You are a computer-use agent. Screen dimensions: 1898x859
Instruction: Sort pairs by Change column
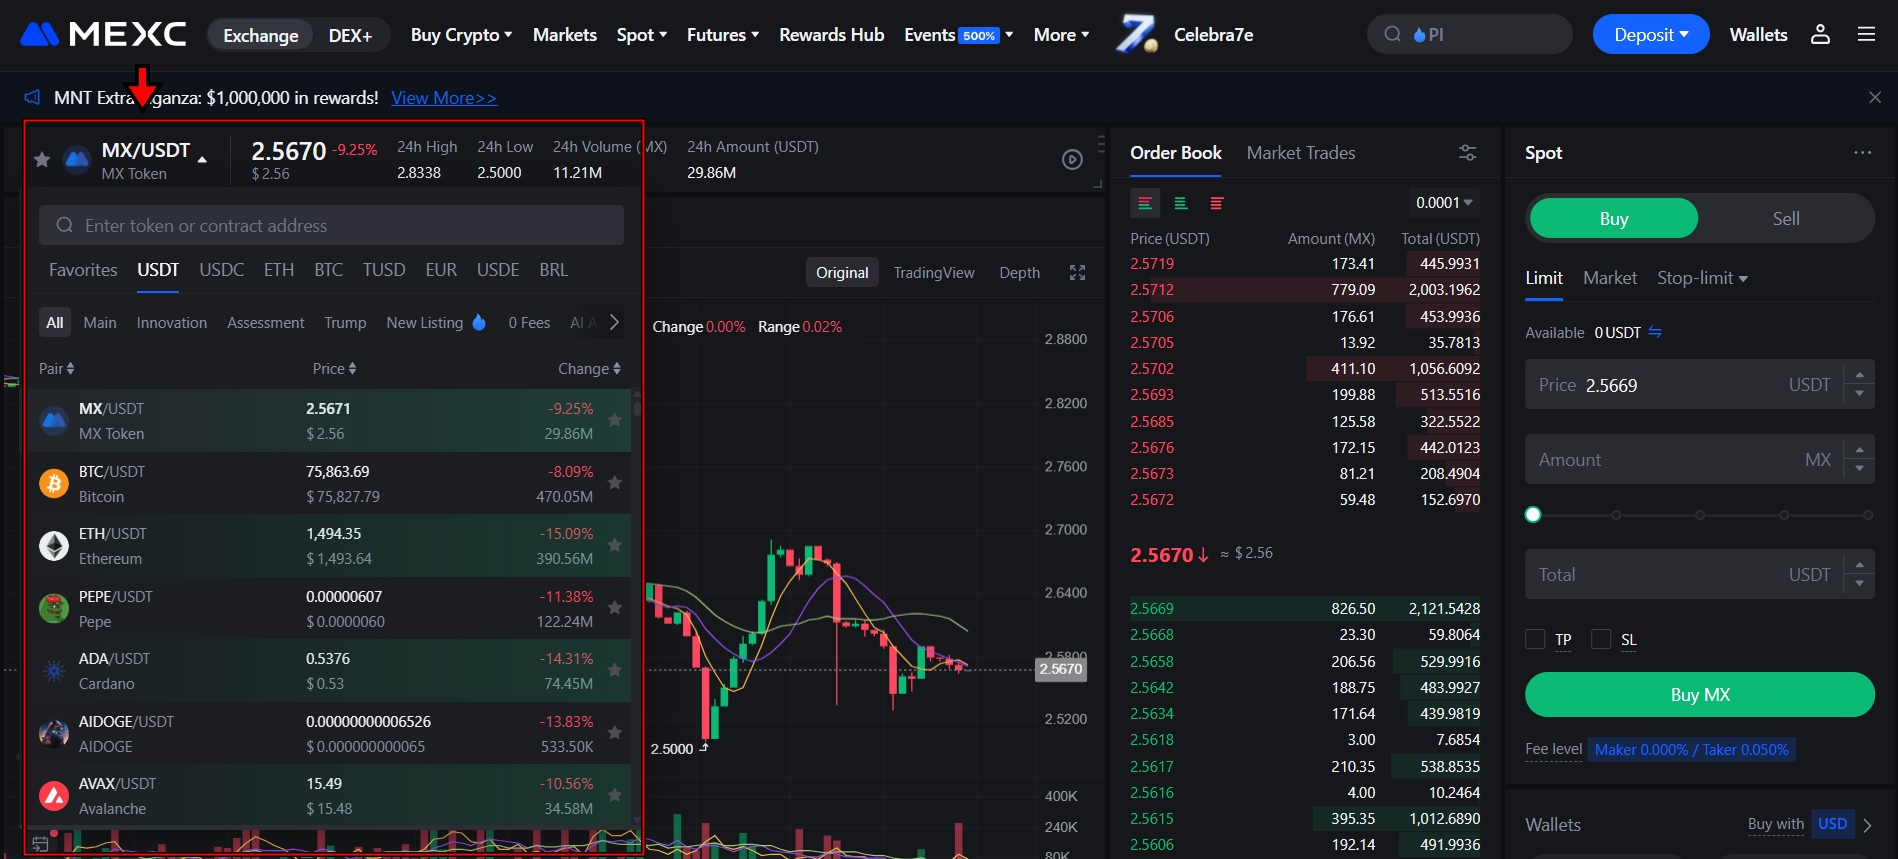point(589,369)
